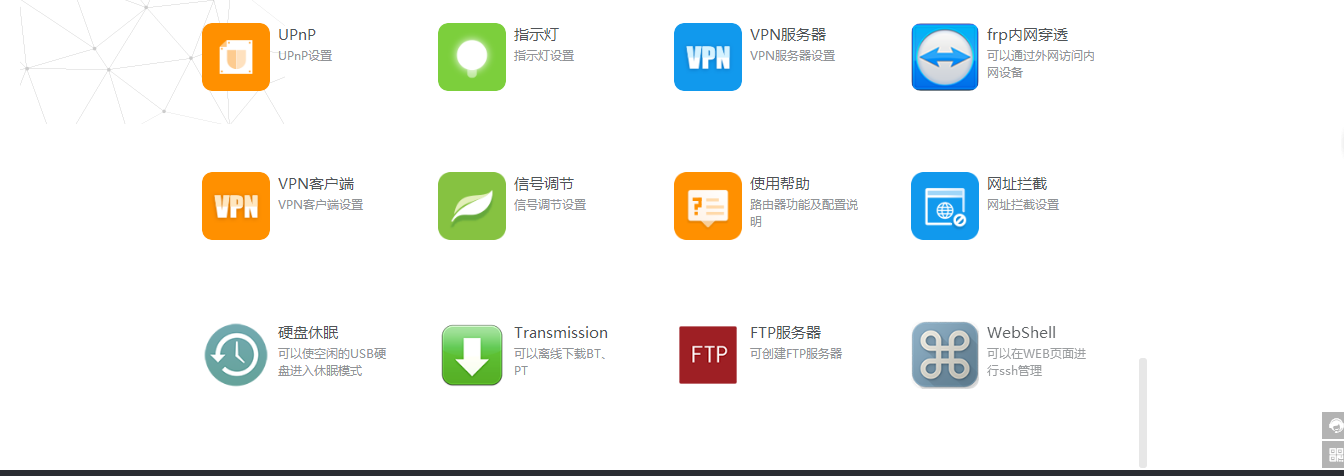Click the Transmission title text
The image size is (1344, 476).
click(561, 333)
